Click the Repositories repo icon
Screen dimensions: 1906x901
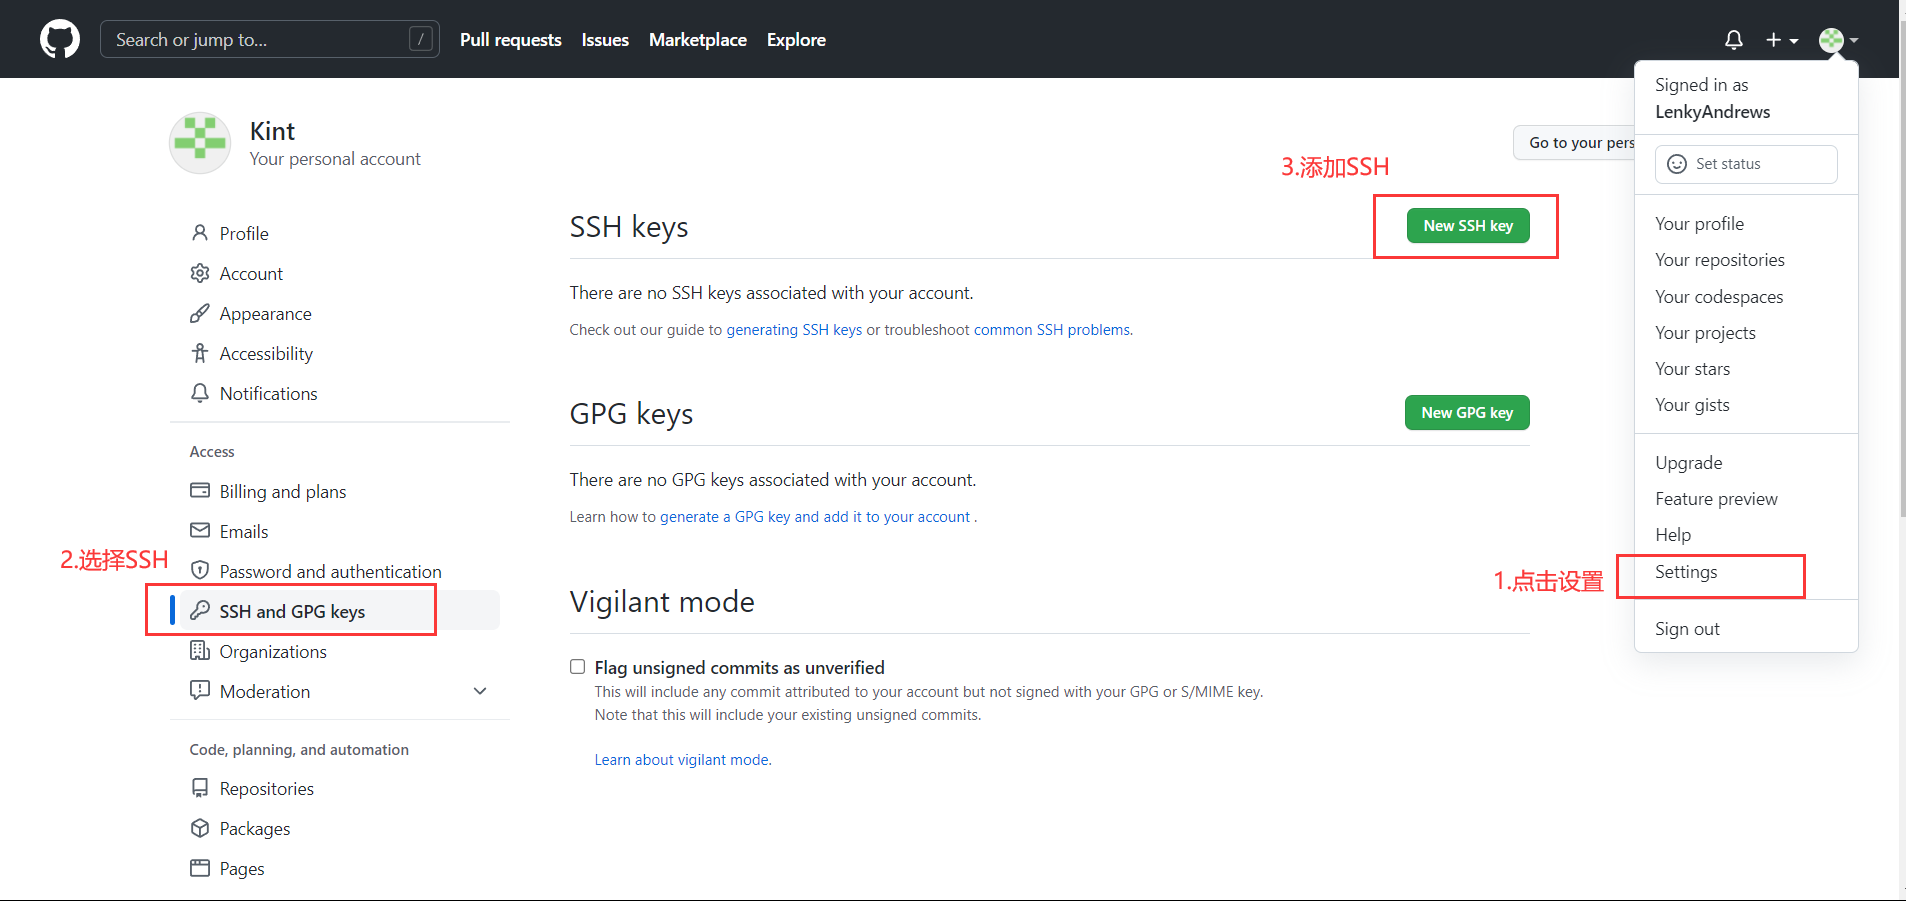[x=200, y=788]
